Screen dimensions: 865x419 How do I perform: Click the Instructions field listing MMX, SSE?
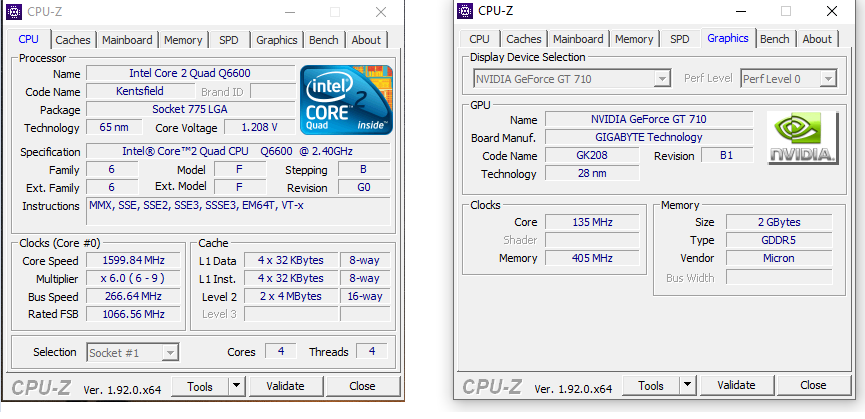238,212
